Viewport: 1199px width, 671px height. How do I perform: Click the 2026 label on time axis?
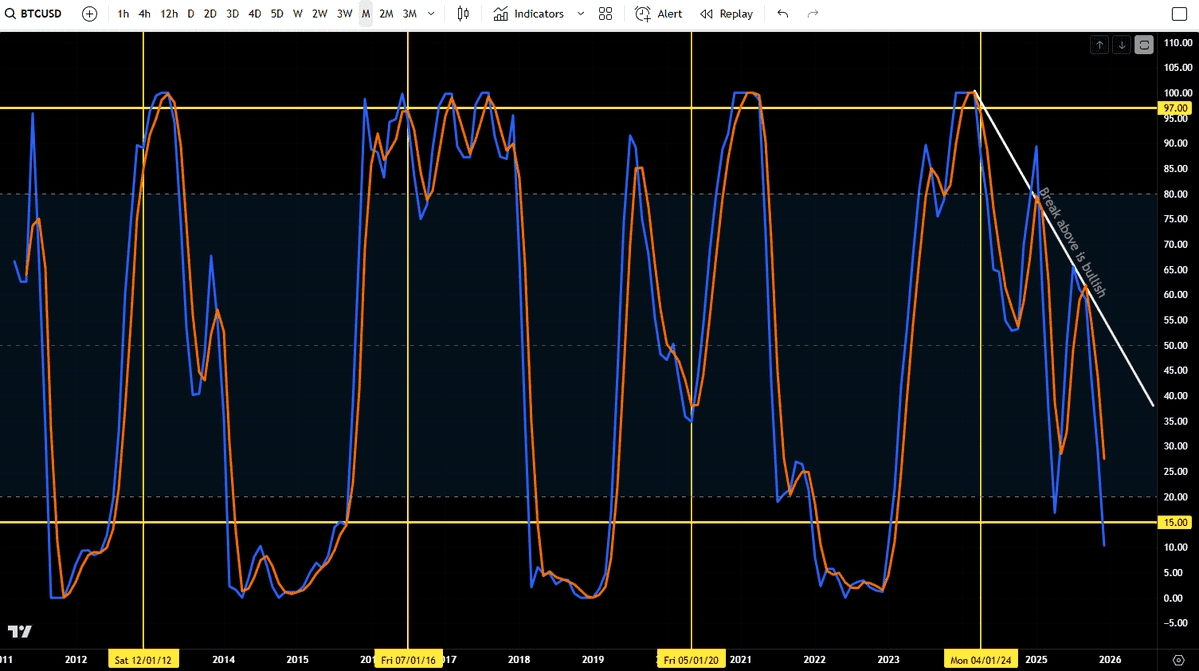point(1110,660)
